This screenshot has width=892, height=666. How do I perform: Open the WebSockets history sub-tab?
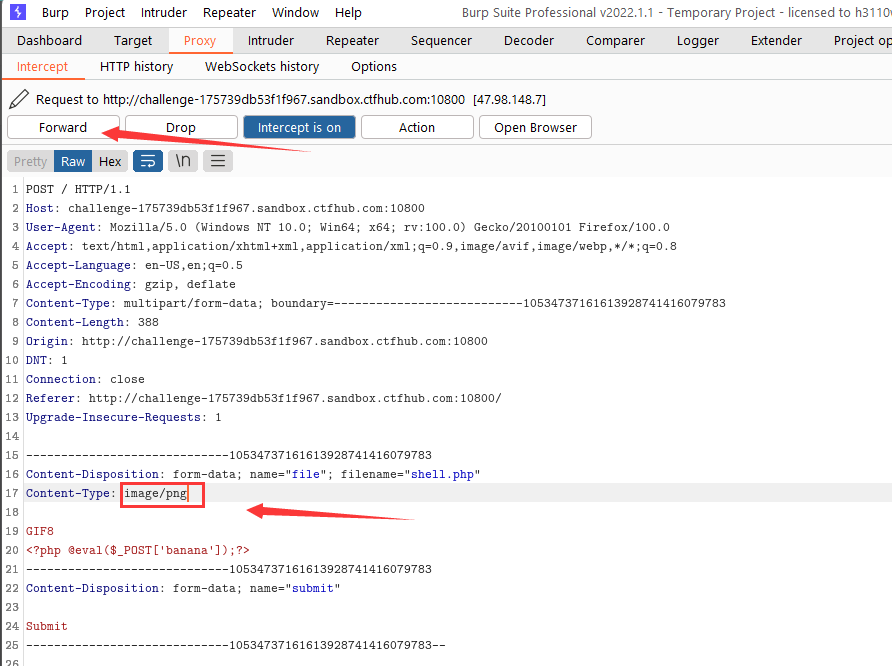[262, 67]
